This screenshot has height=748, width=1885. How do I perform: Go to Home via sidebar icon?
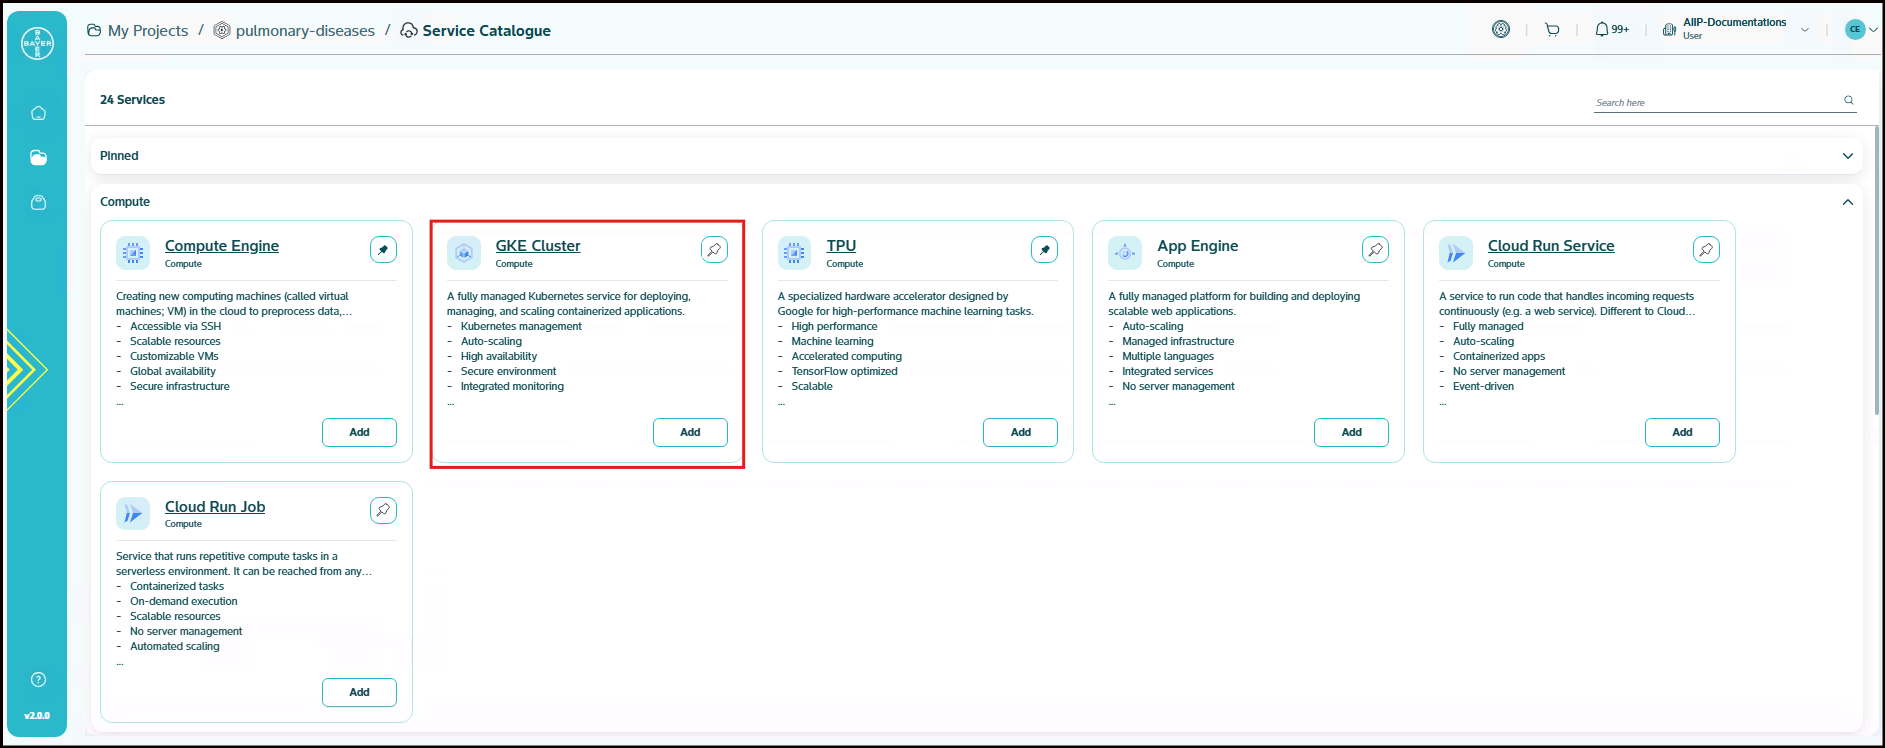click(x=38, y=113)
